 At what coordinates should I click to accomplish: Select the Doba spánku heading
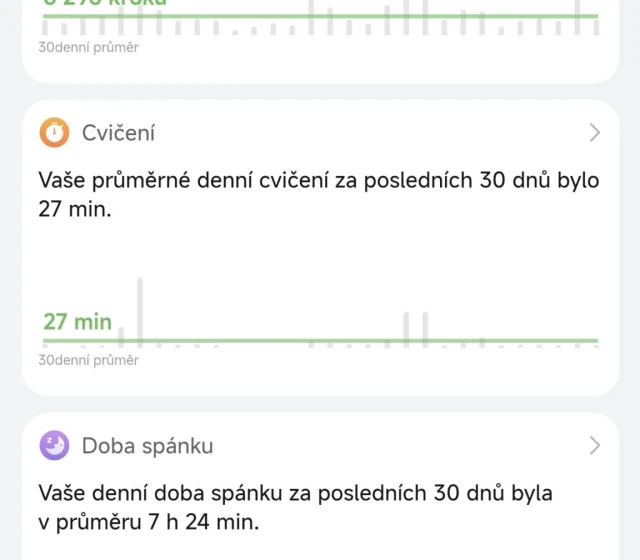147,445
